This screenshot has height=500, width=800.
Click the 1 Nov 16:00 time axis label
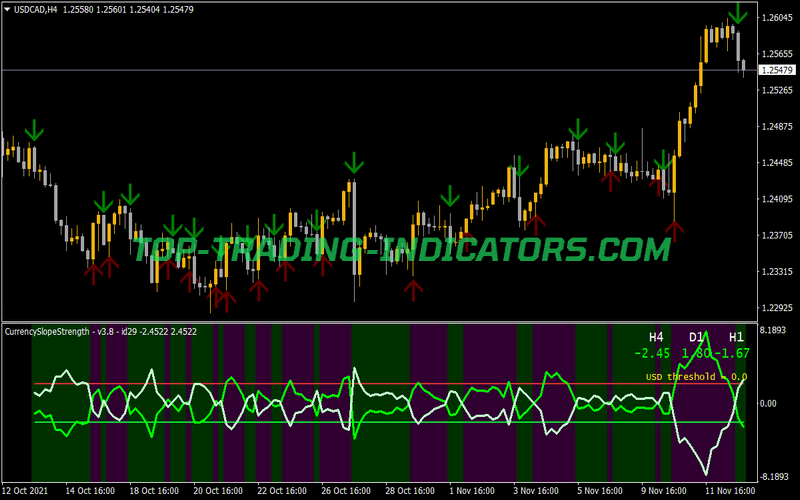[x=472, y=491]
